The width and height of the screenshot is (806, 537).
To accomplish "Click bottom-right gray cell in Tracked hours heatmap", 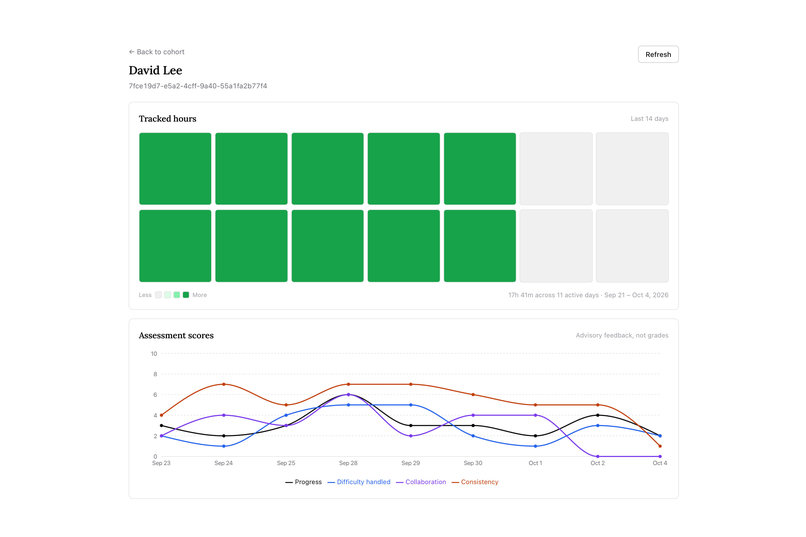I will pos(632,246).
